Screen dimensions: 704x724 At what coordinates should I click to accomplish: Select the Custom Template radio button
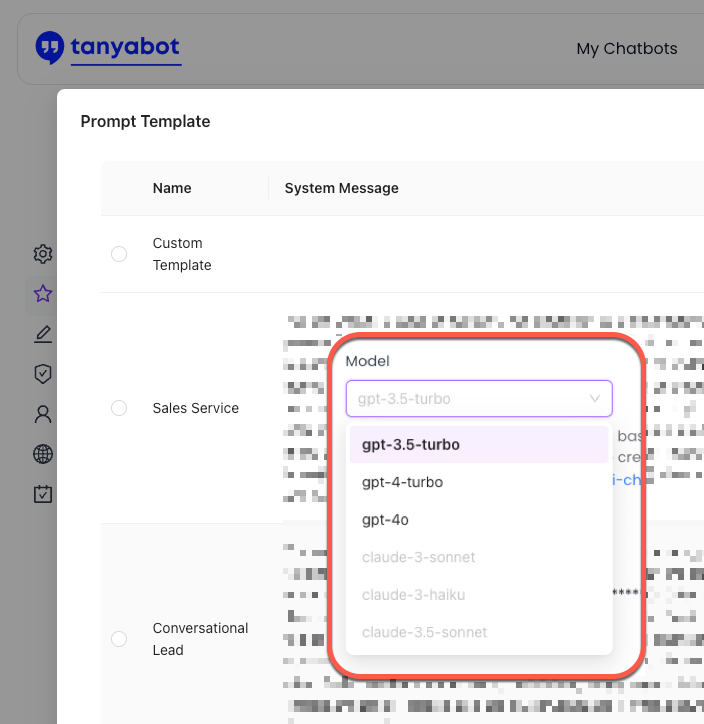(x=119, y=254)
